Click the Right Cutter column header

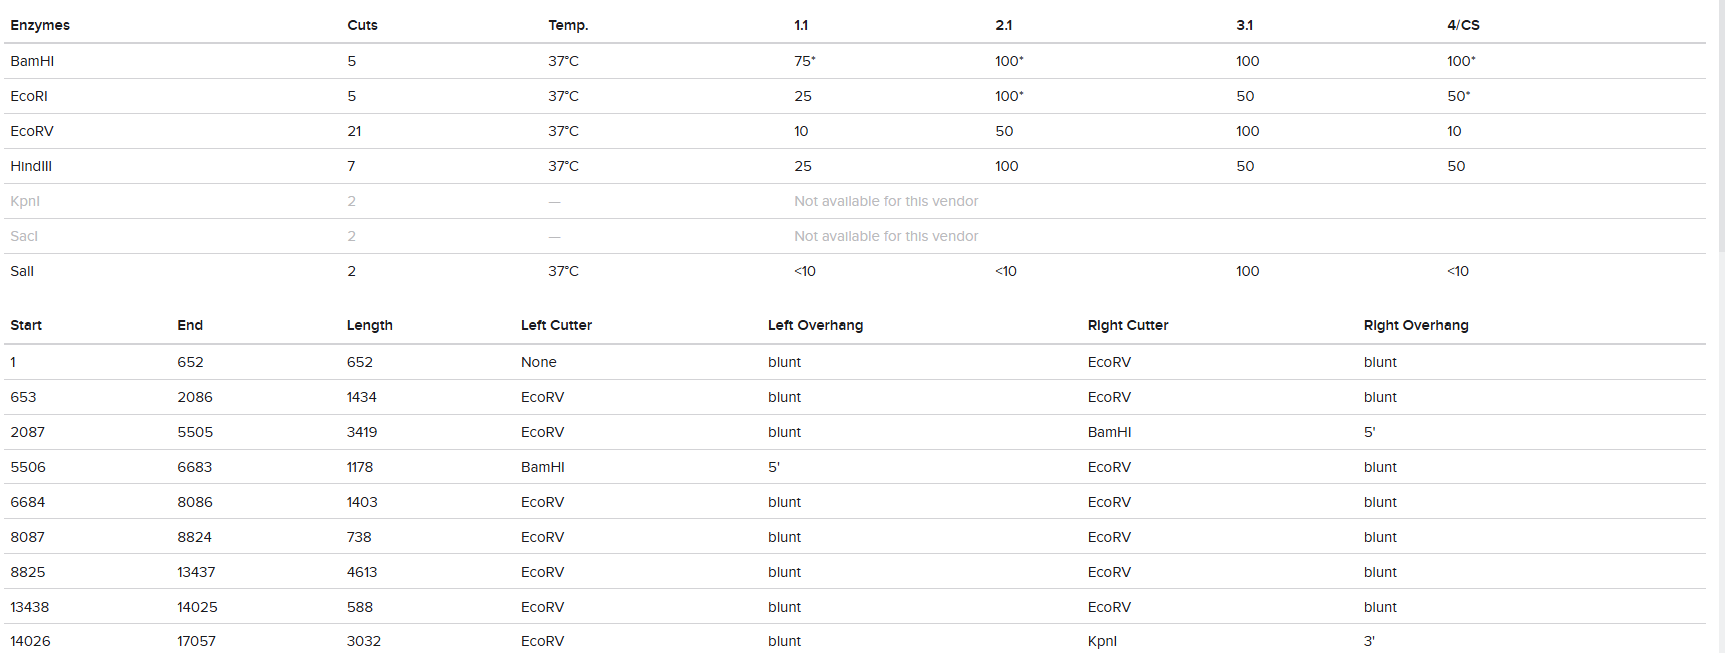pos(1128,325)
